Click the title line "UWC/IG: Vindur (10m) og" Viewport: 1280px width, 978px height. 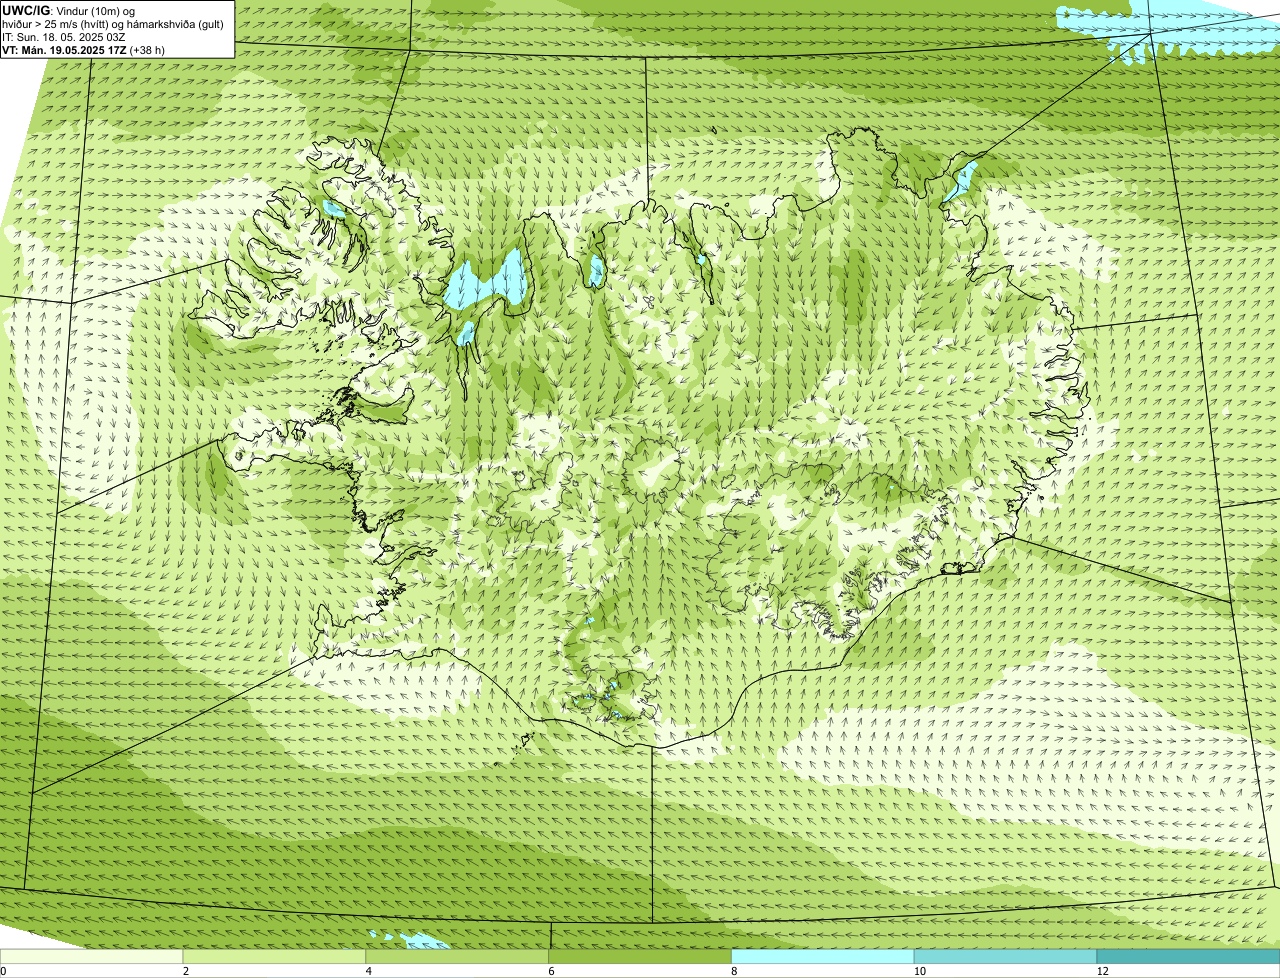69,11
